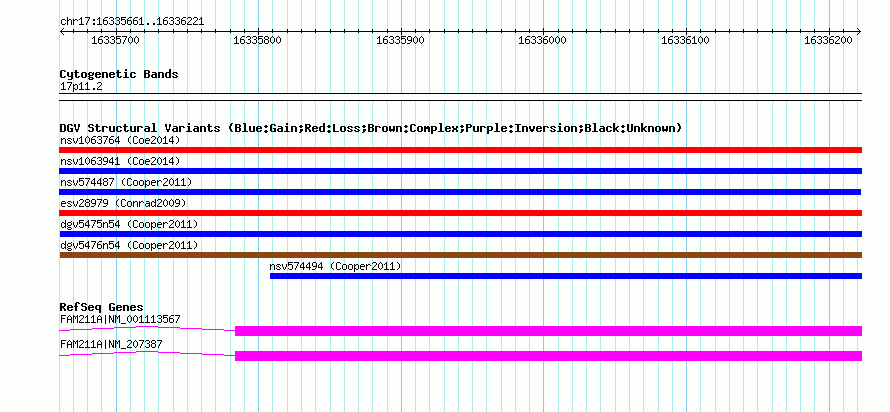890x412 pixels.
Task: Click the ruler's left arrow end
Action: point(62,31)
